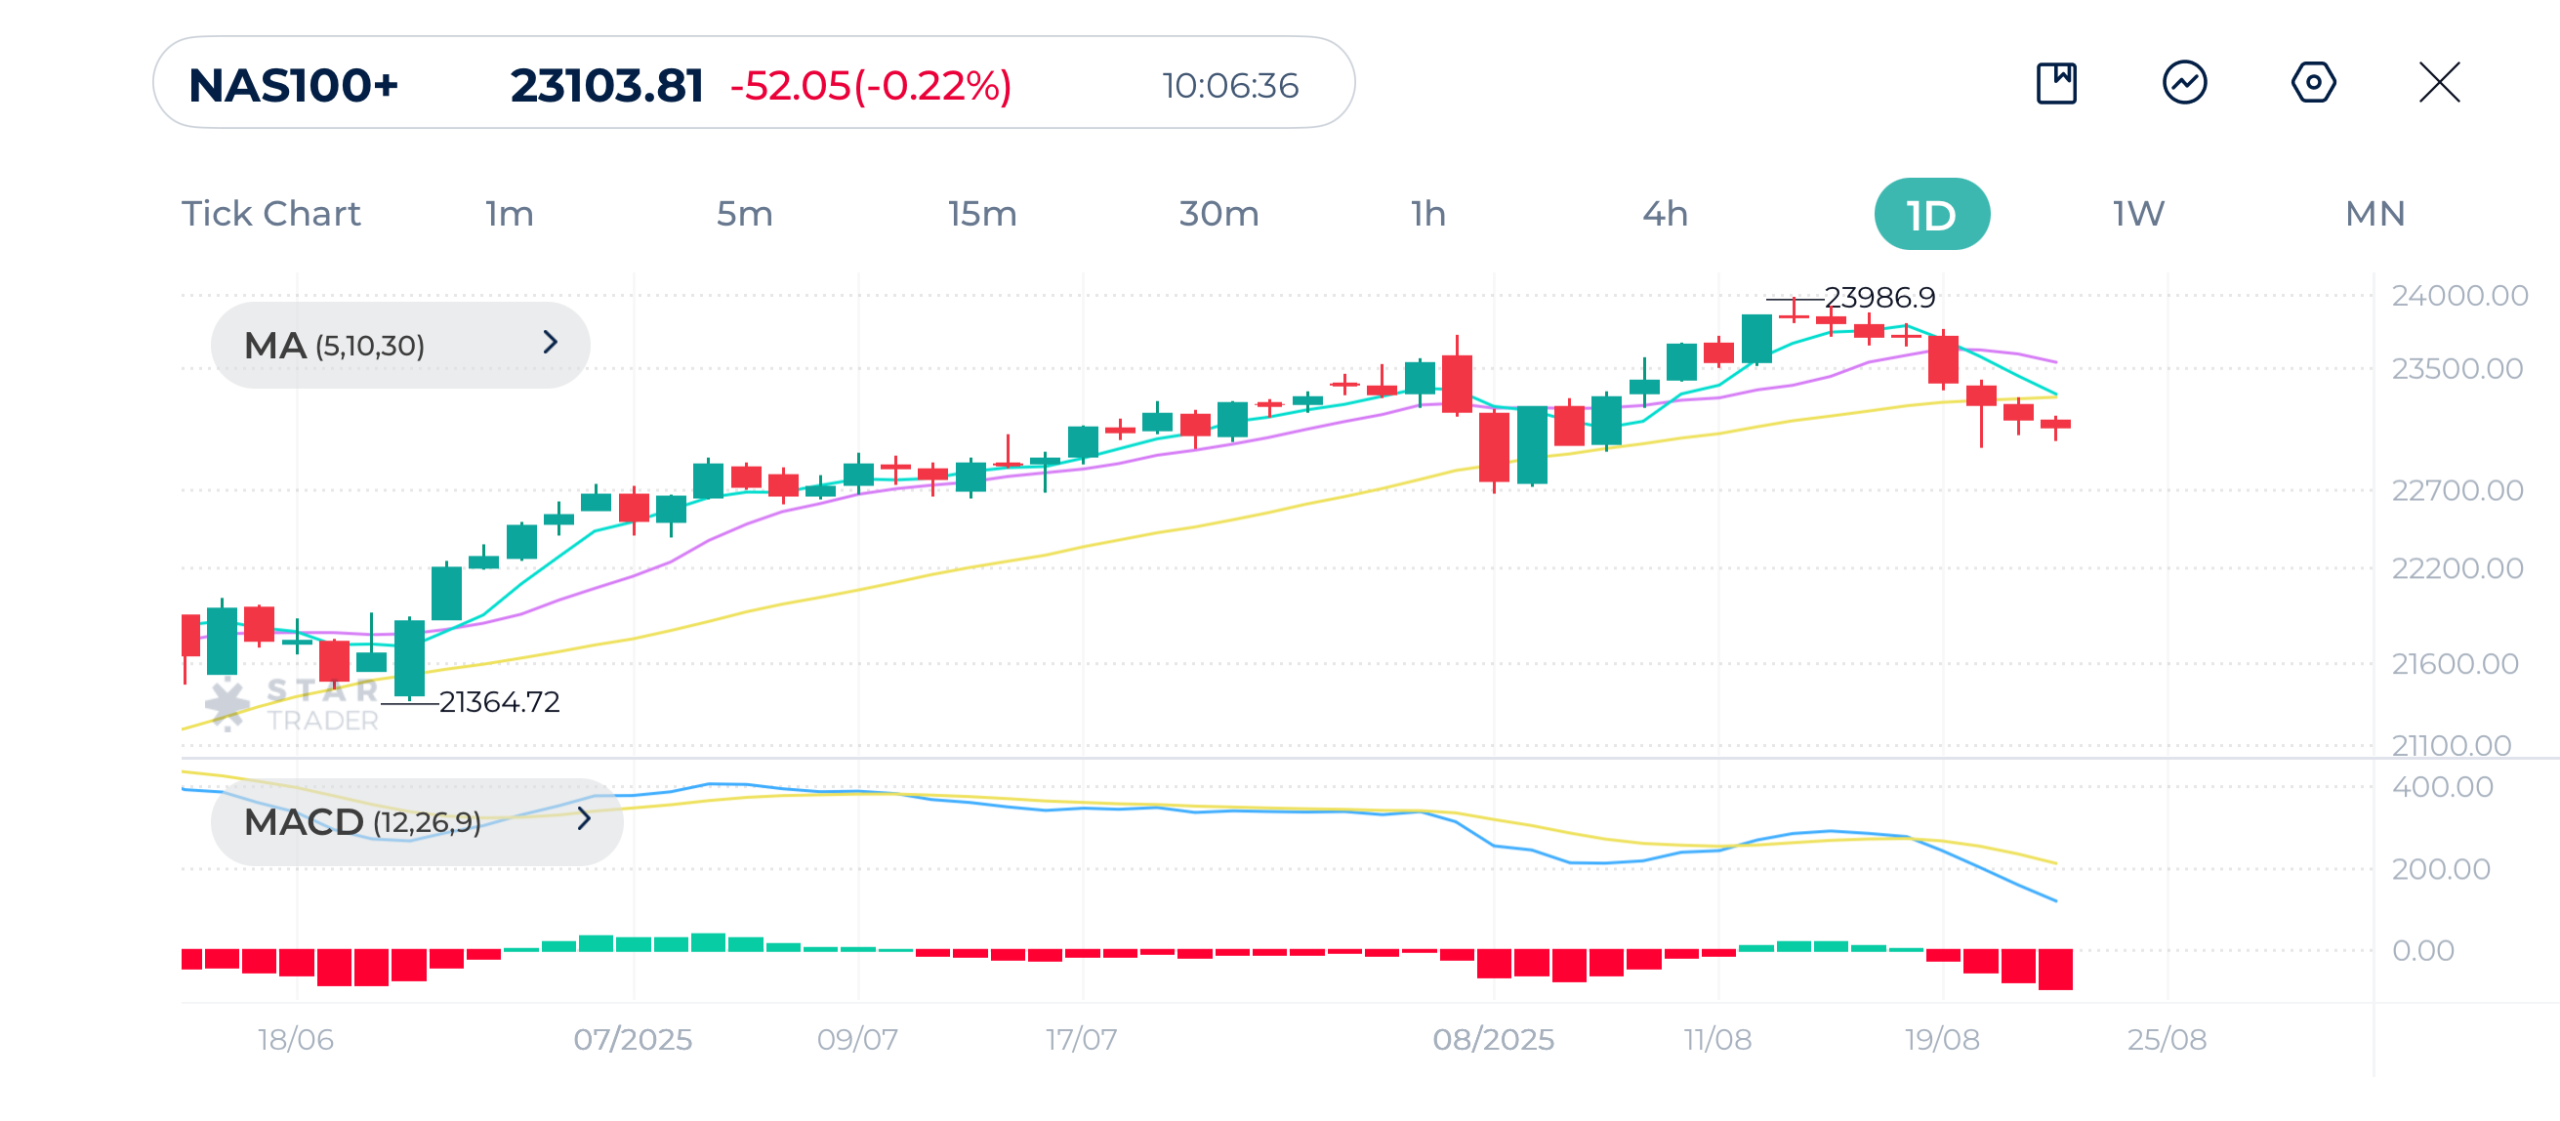Click the 21364.72 low price marker
The image size is (2560, 1121).
(499, 702)
